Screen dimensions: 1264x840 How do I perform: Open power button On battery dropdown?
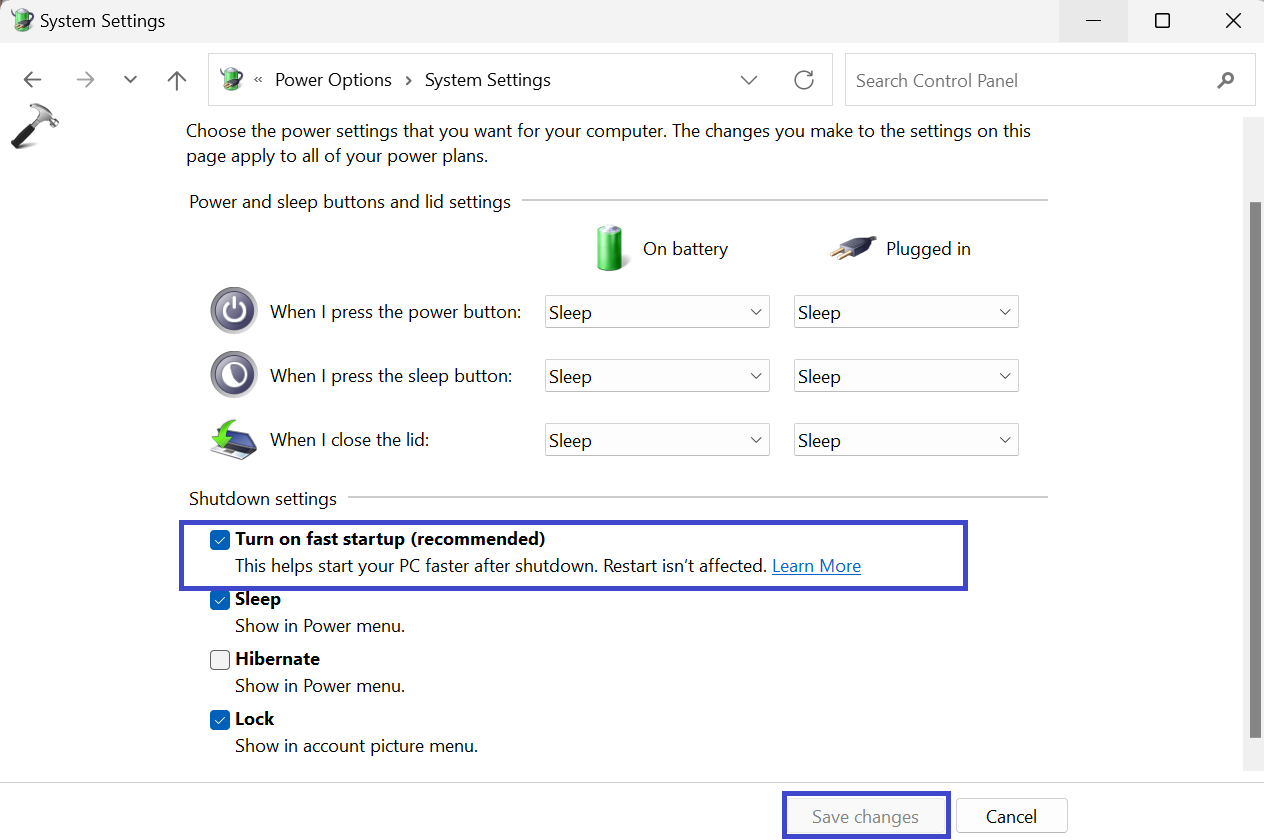657,312
